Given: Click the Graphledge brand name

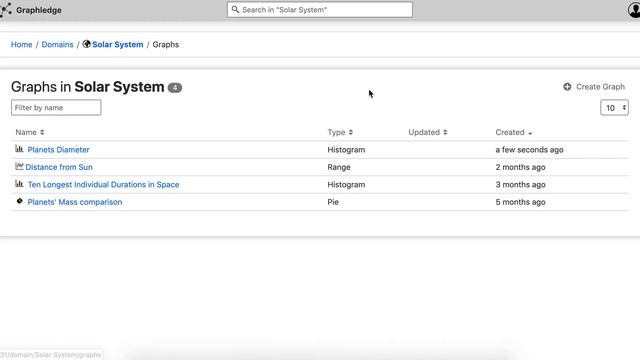Looking at the screenshot, I should (x=39, y=10).
